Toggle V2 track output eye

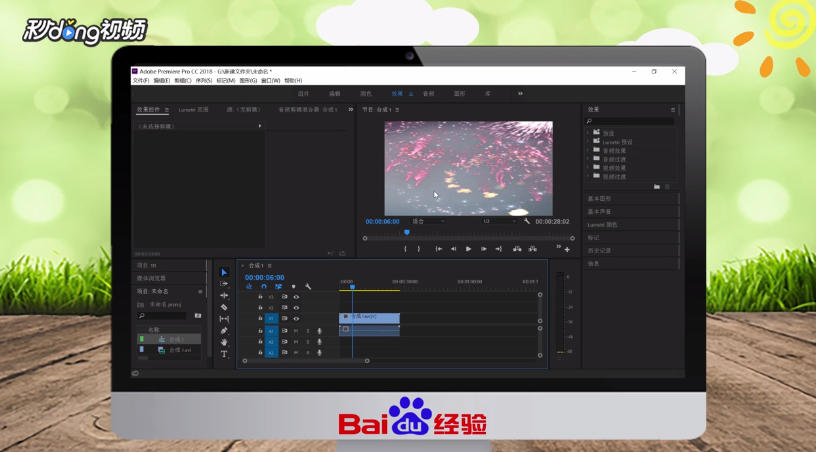[x=296, y=307]
